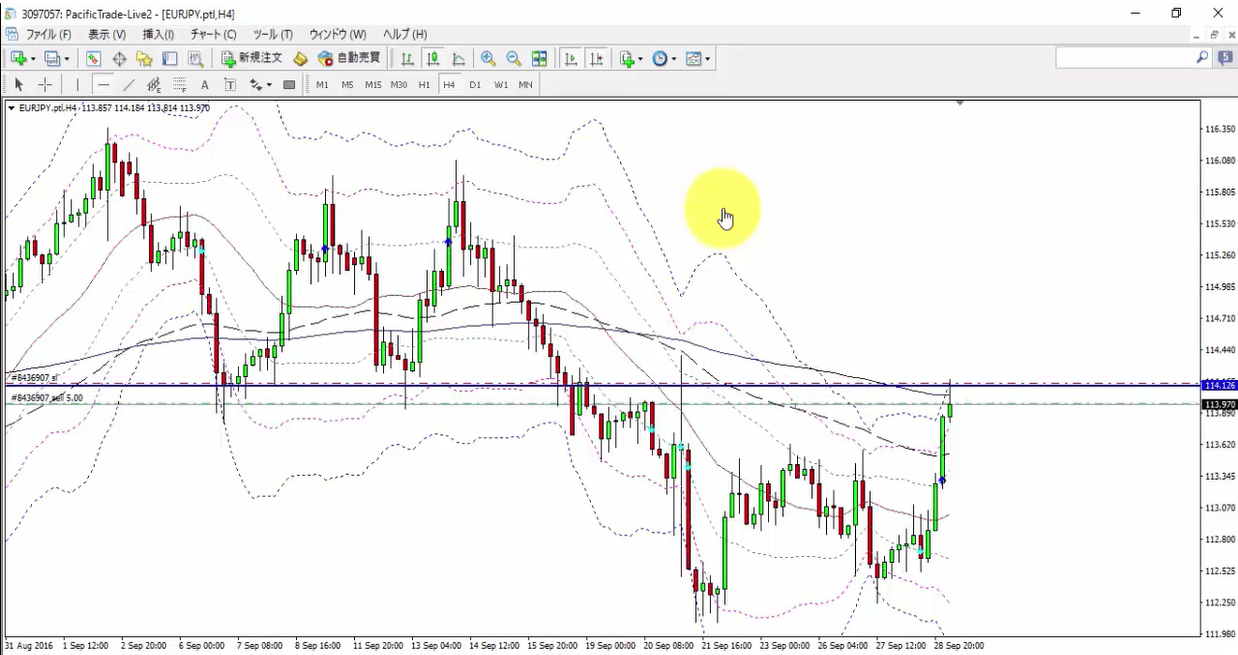Click the 新規注文 new order button

pos(252,59)
